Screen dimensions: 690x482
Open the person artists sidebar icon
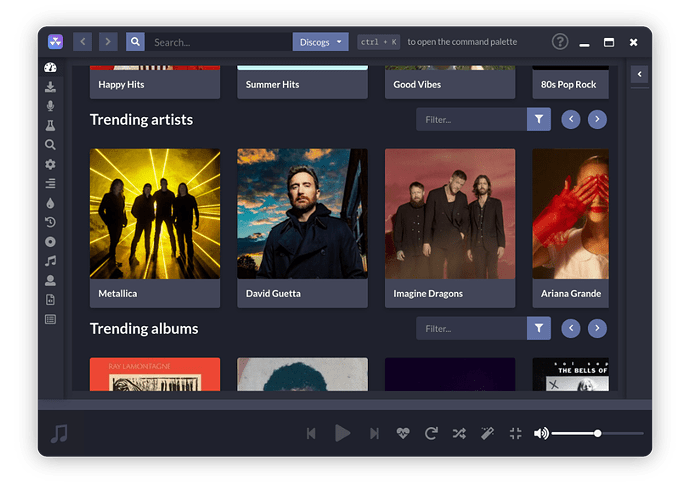pos(50,280)
